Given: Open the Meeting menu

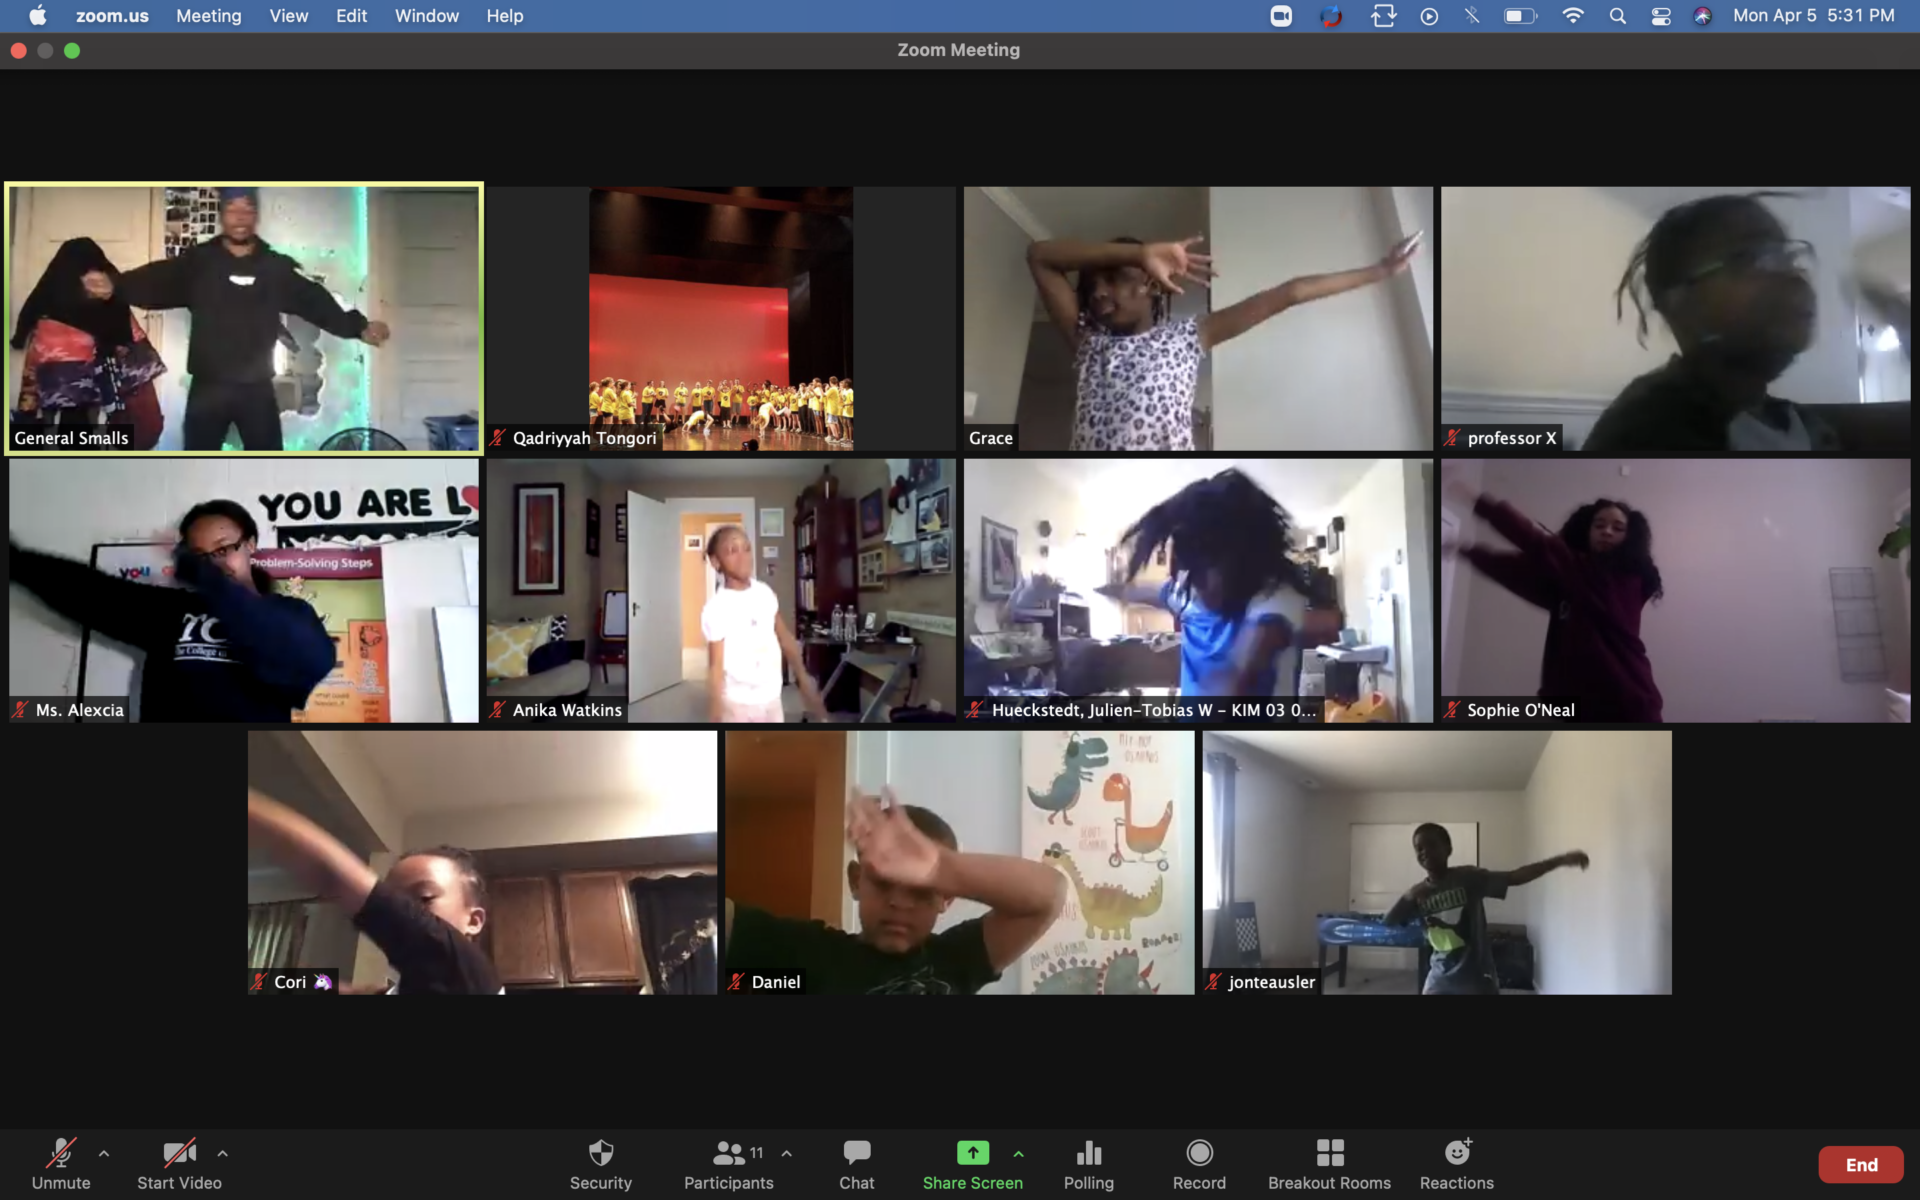Looking at the screenshot, I should (208, 16).
